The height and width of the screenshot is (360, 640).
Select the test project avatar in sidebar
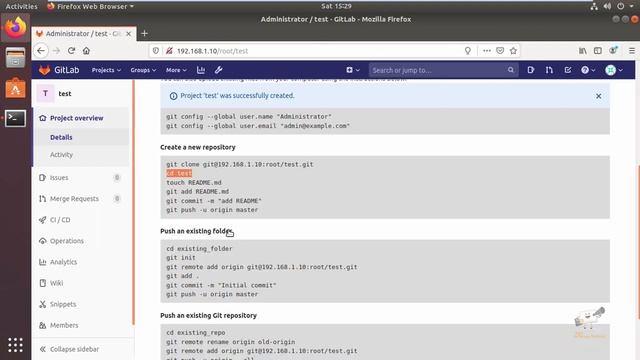[45, 93]
